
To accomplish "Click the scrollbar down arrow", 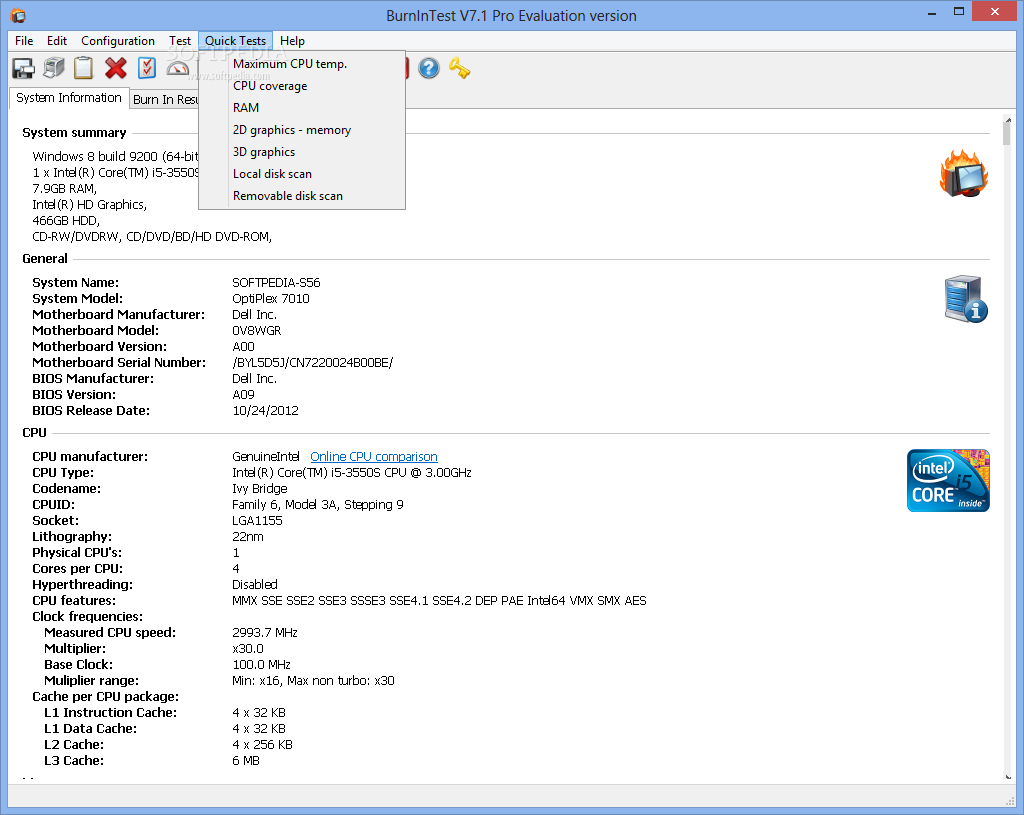I will click(x=1008, y=776).
